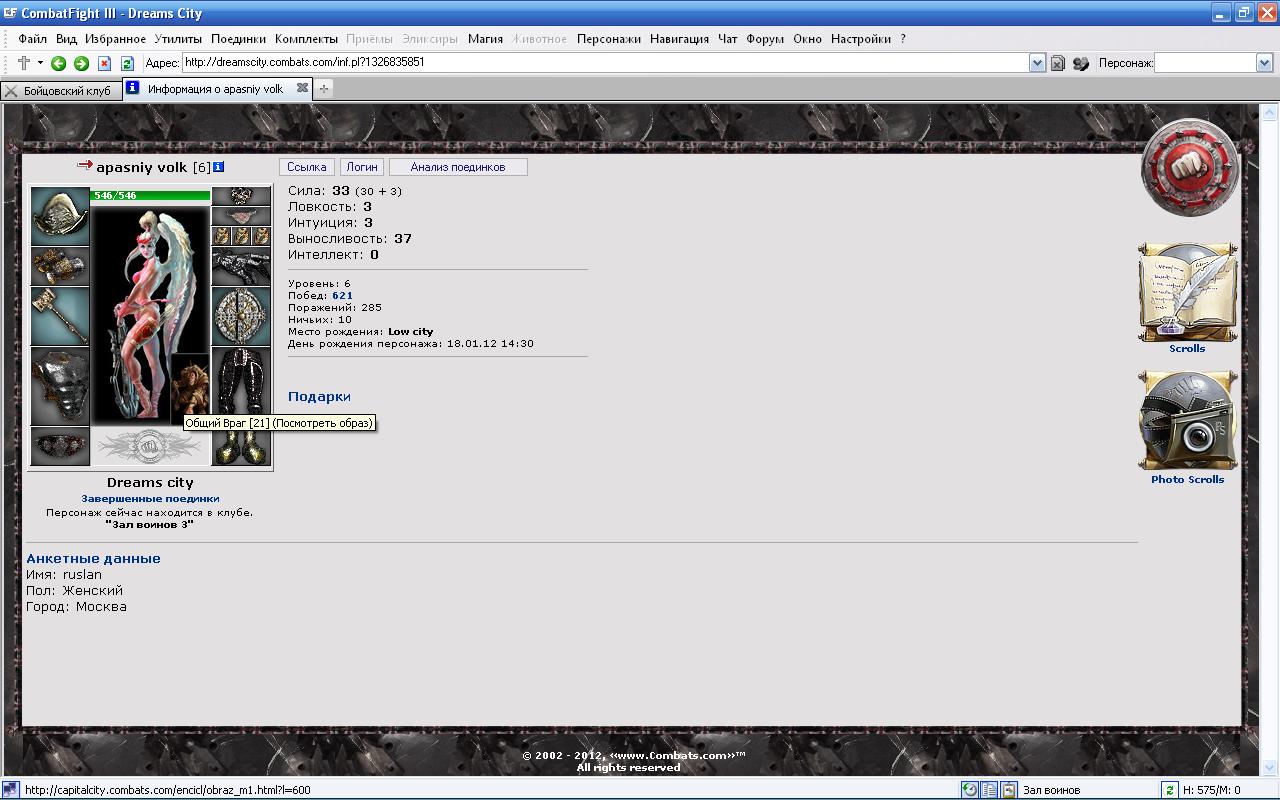Open the Персонажи menu
The image size is (1280, 800).
608,39
